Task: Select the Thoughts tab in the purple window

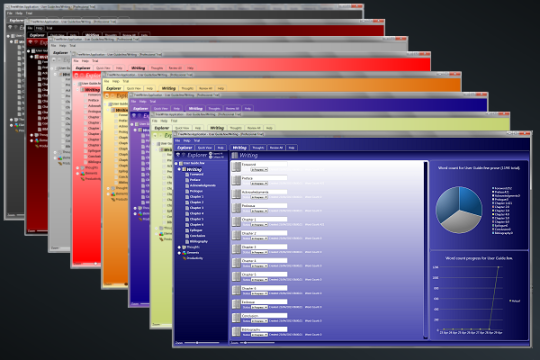Action: 214,109
